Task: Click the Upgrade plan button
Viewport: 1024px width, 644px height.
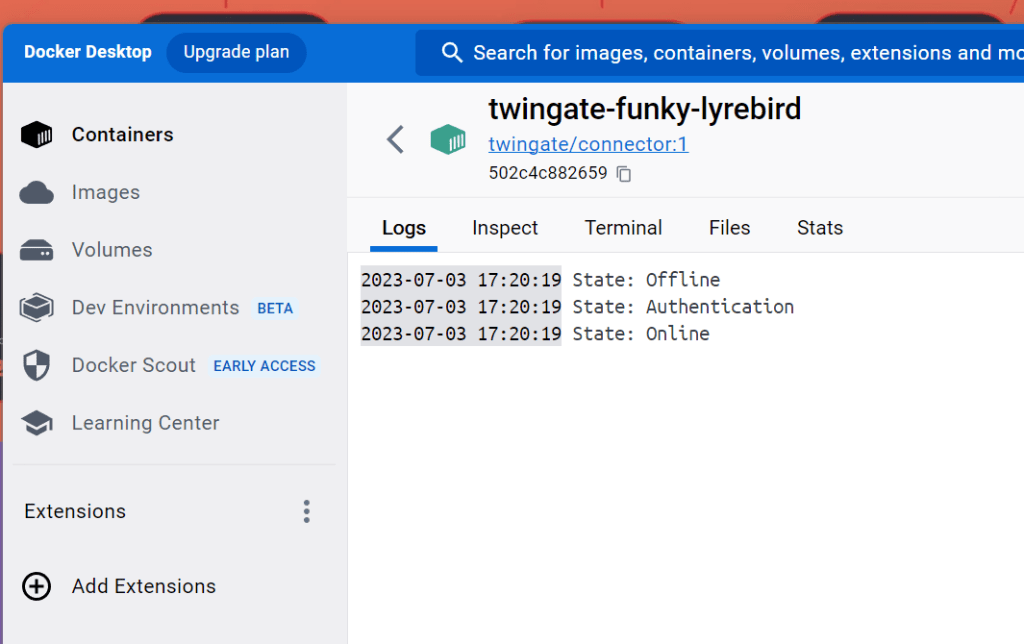Action: click(236, 52)
